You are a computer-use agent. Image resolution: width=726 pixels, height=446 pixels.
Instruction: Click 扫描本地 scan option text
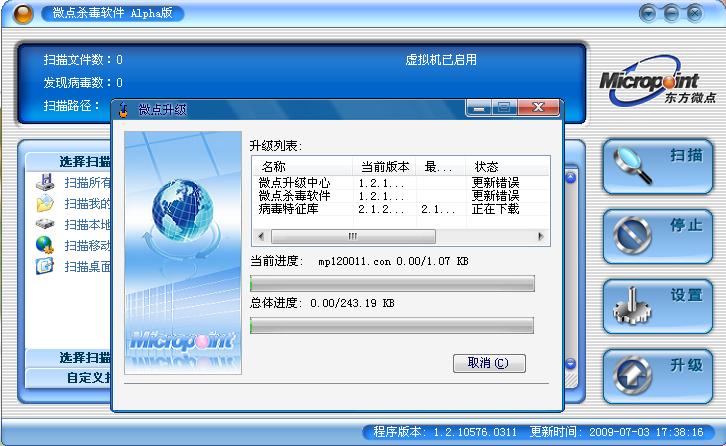pos(88,225)
